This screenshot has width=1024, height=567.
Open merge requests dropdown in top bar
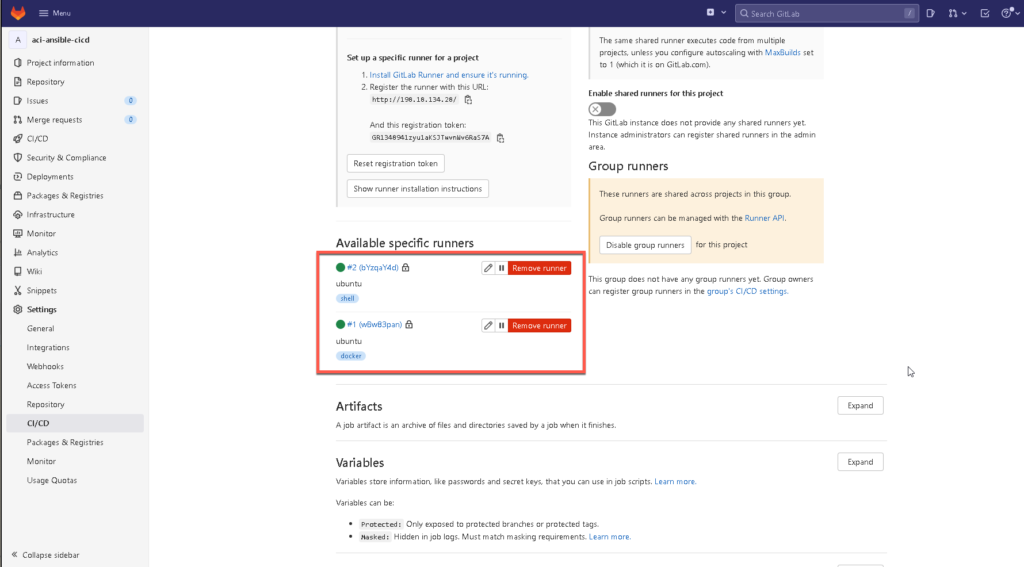[957, 13]
